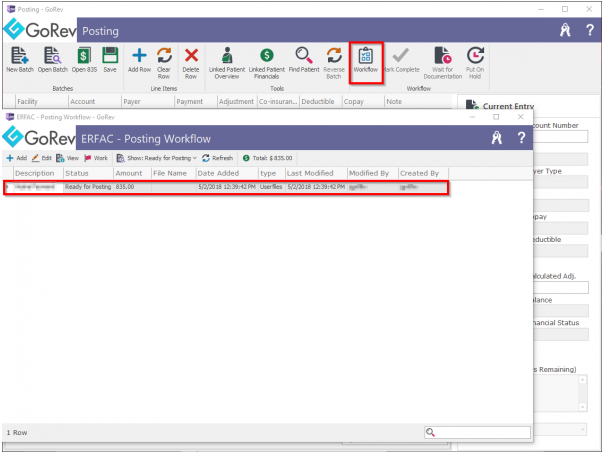Viewport: 604px width, 453px height.
Task: Click Clear Row icon
Action: click(164, 55)
